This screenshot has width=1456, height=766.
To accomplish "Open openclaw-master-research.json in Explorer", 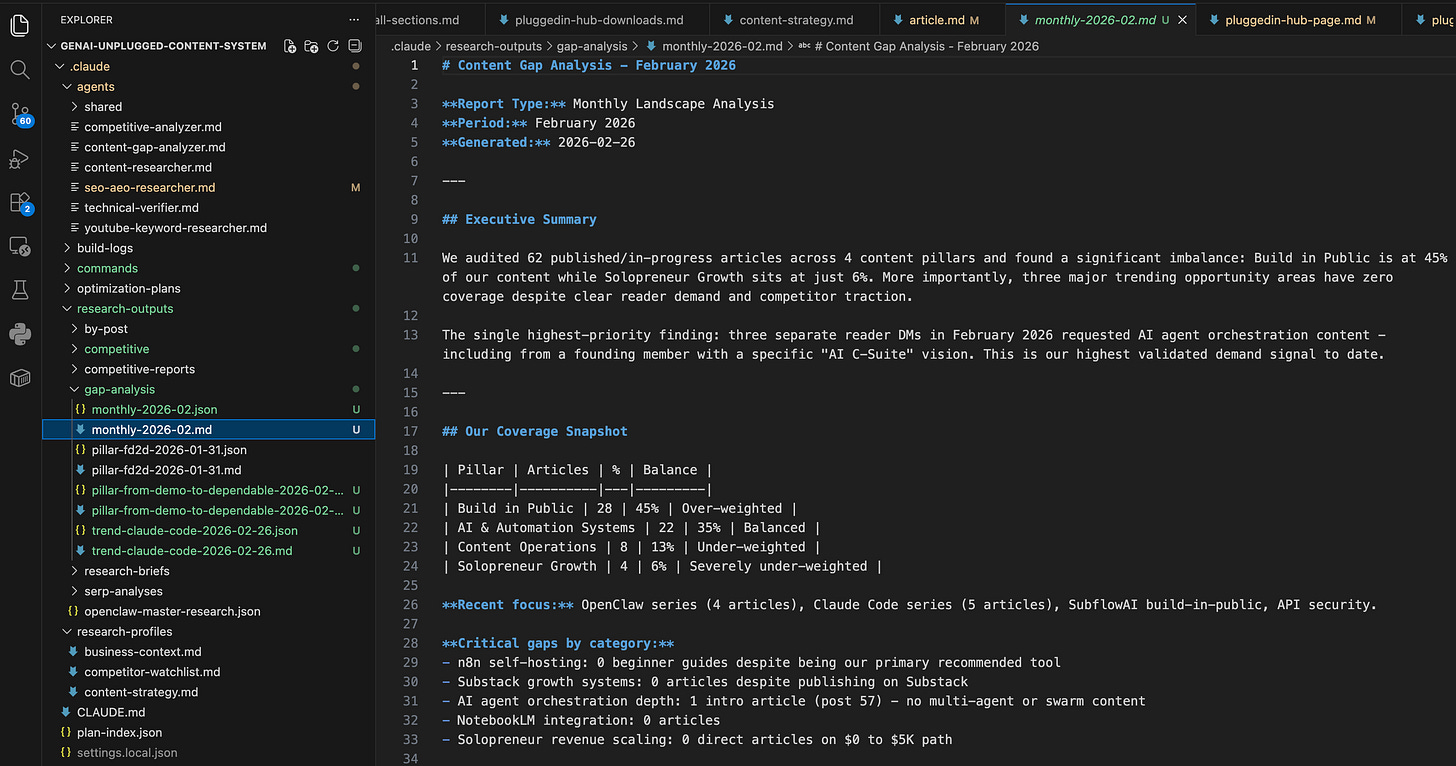I will click(x=172, y=611).
